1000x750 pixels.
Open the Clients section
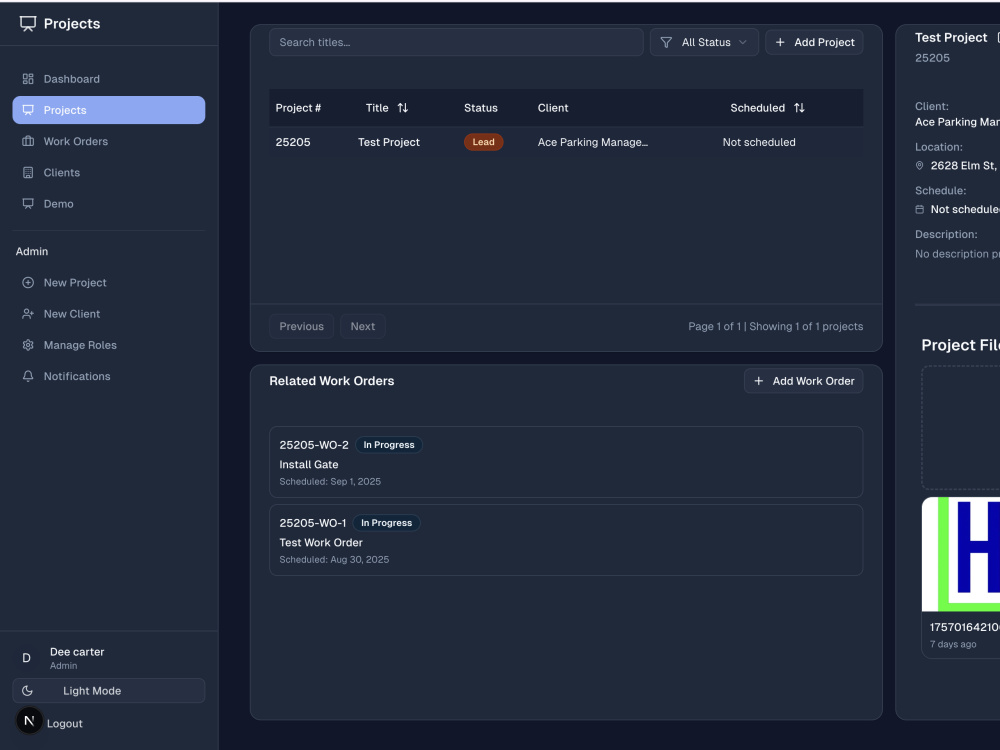click(108, 173)
